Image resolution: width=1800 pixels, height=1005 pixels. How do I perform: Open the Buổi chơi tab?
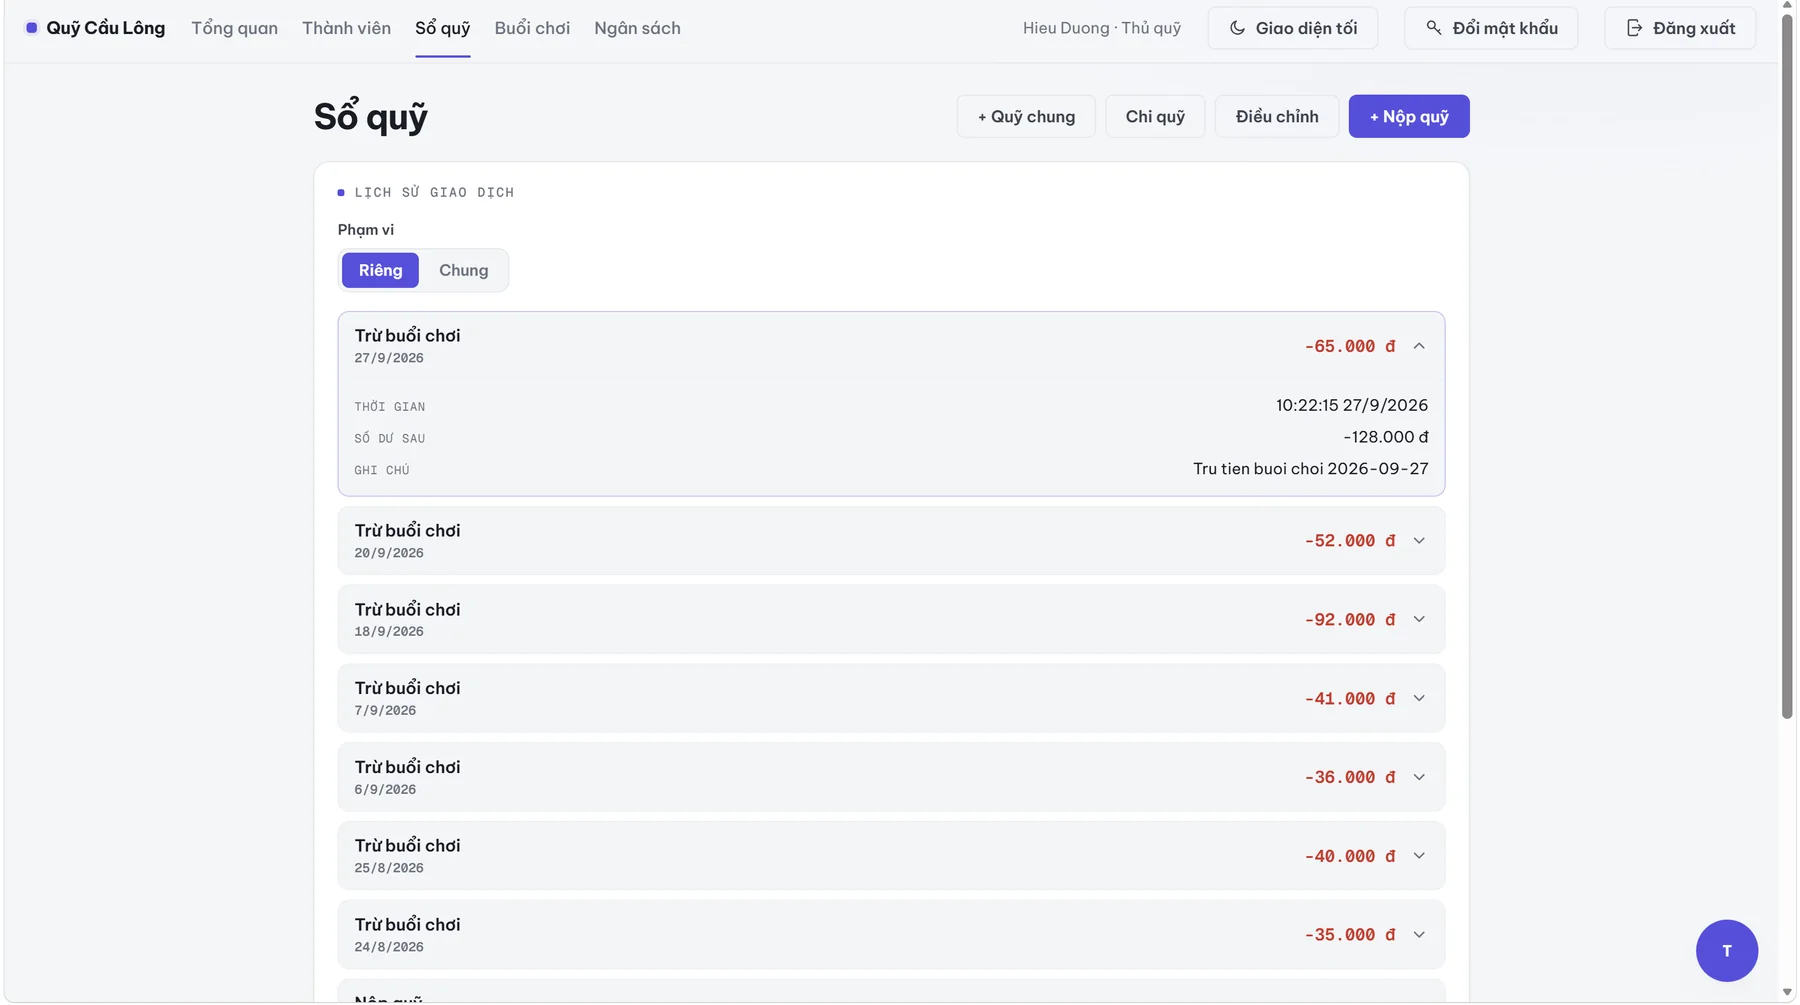tap(532, 28)
